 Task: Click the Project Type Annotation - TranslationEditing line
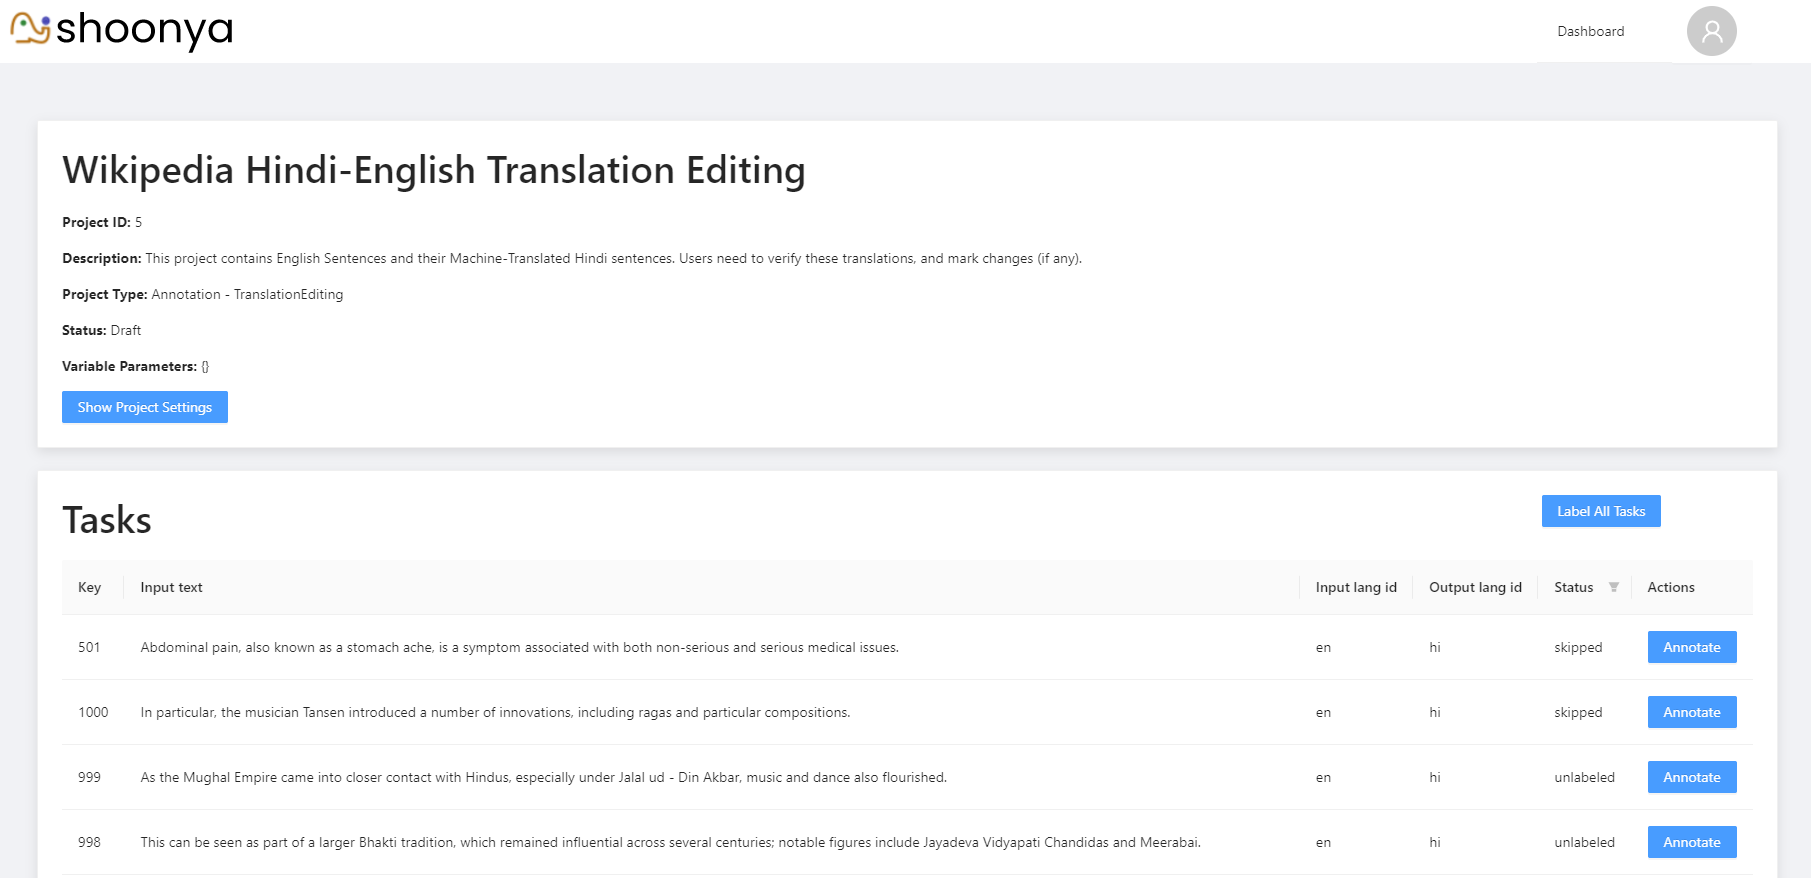point(202,294)
